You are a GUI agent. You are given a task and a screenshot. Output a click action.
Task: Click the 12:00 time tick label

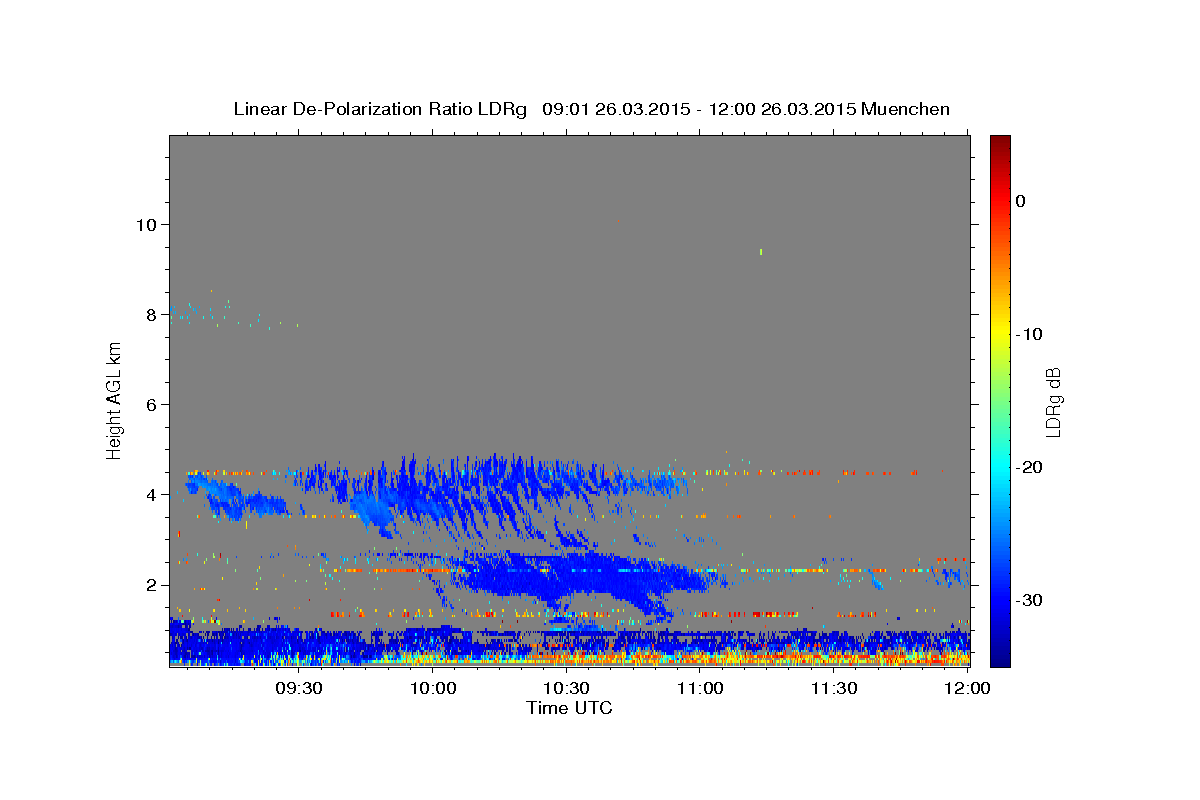click(967, 688)
